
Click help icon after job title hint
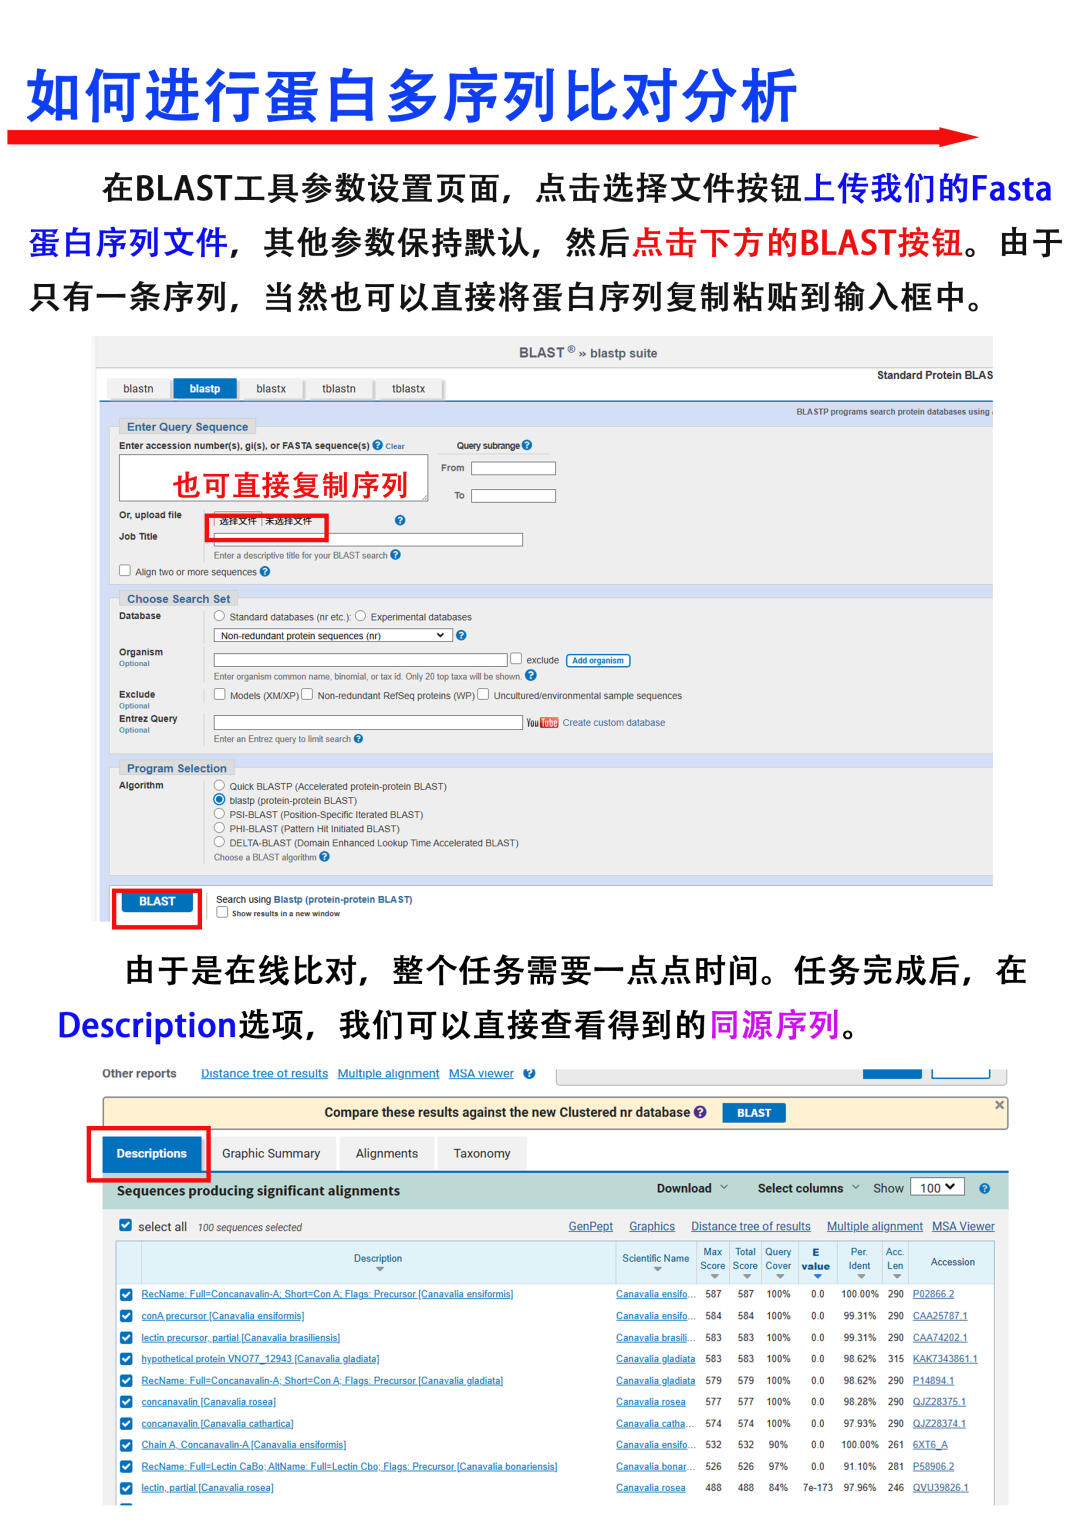(395, 555)
